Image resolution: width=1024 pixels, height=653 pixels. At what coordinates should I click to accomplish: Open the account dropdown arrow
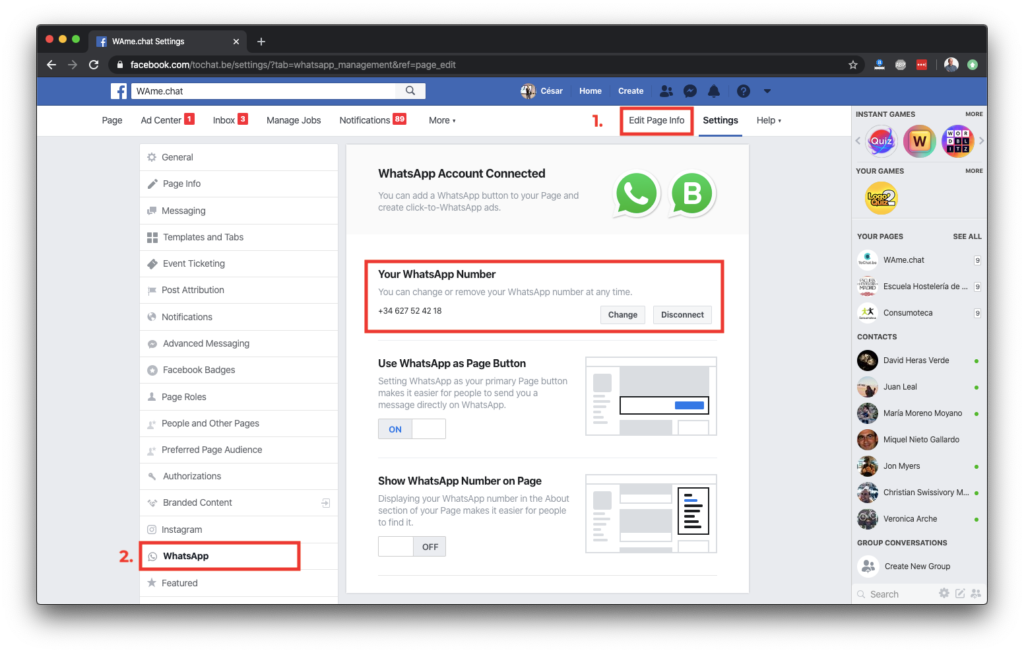click(x=767, y=91)
